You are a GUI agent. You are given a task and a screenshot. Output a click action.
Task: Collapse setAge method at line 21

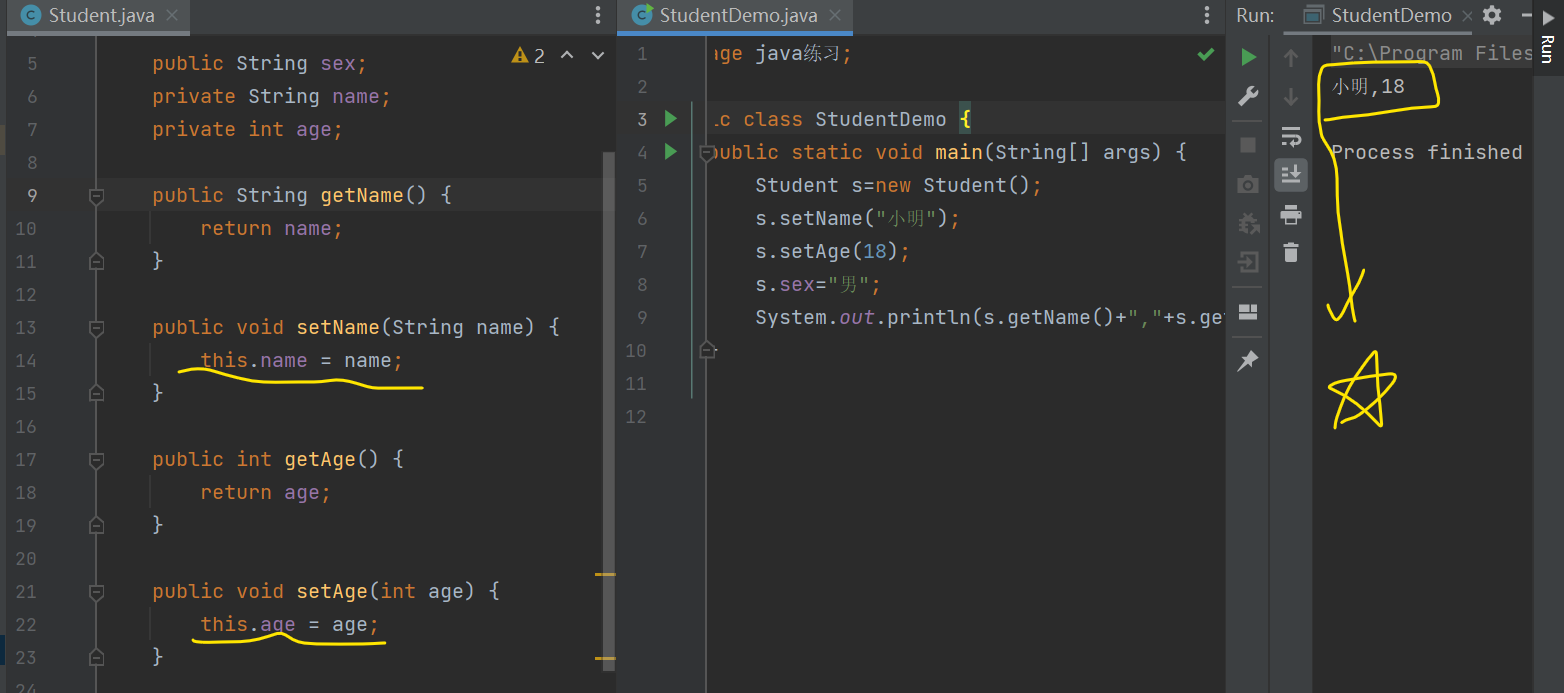click(97, 592)
